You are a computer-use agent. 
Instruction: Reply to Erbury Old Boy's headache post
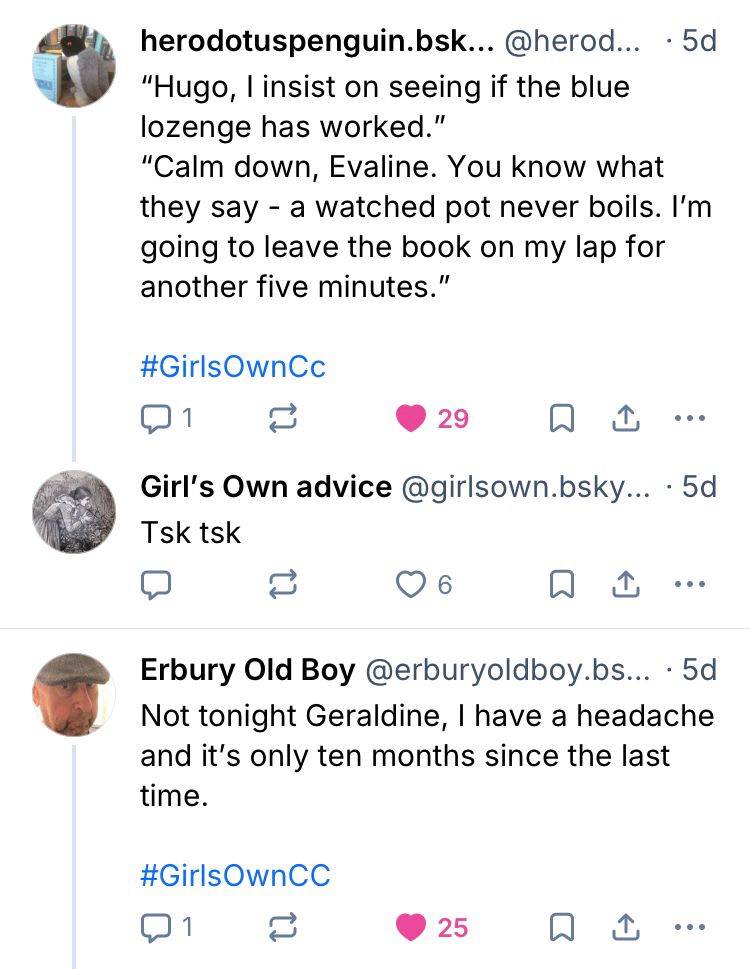coord(156,929)
